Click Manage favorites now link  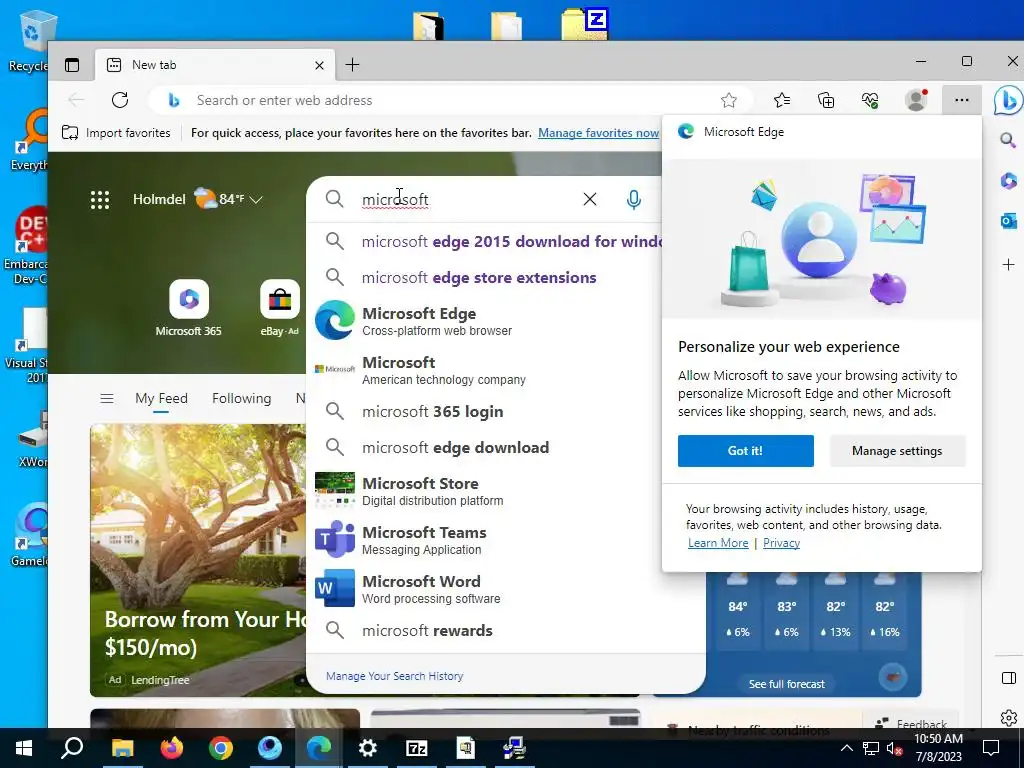pyautogui.click(x=598, y=133)
